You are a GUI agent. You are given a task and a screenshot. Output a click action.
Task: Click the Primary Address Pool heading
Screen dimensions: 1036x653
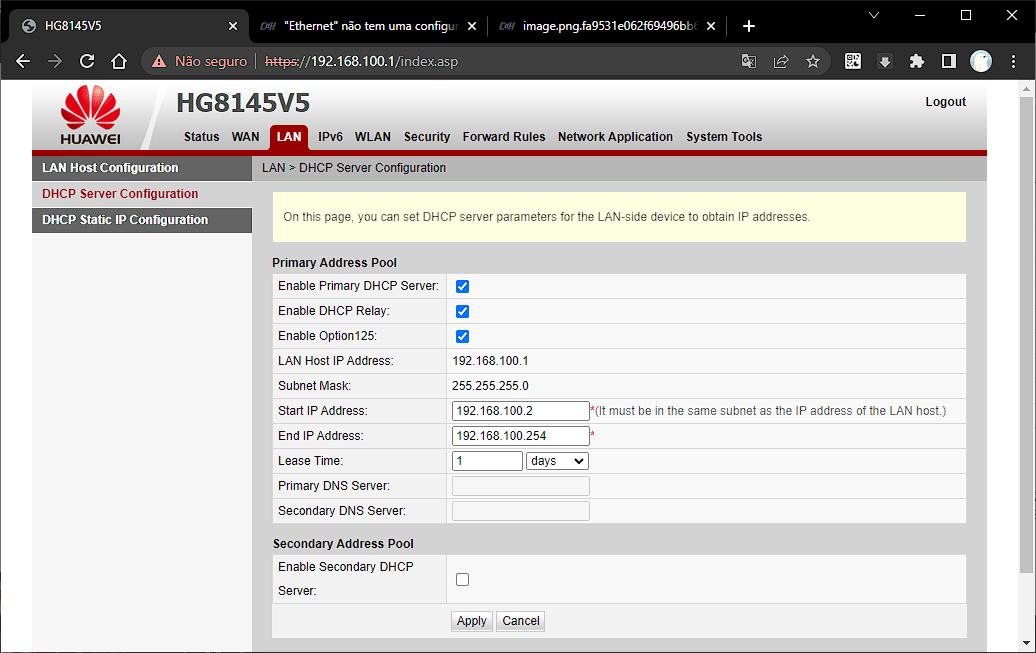click(x=334, y=262)
